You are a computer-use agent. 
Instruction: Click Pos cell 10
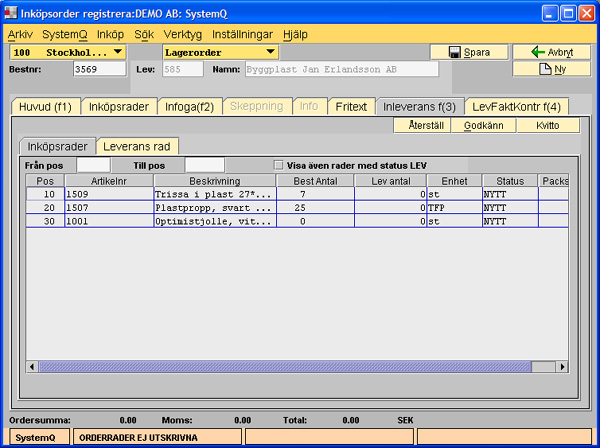[x=46, y=194]
